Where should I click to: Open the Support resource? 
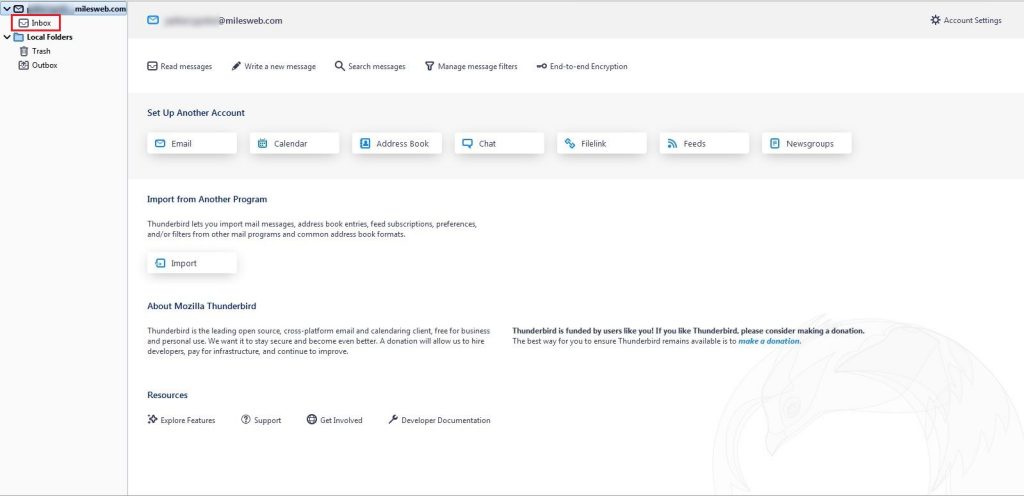coord(261,420)
